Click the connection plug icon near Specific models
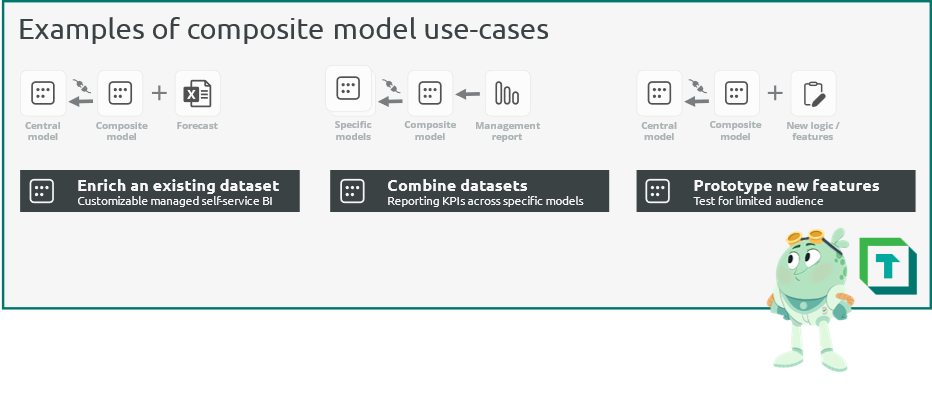 (391, 86)
